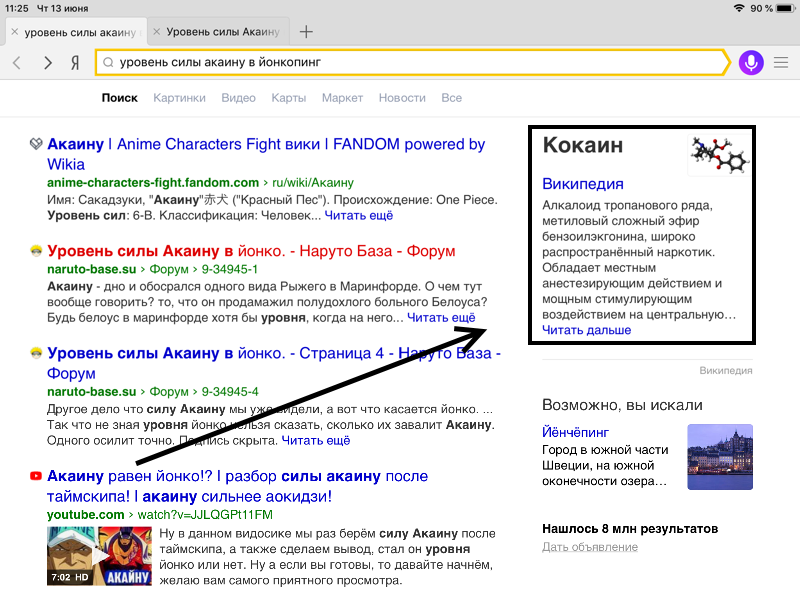The height and width of the screenshot is (600, 800).
Task: Click Кокаин card heading
Action: click(x=583, y=145)
